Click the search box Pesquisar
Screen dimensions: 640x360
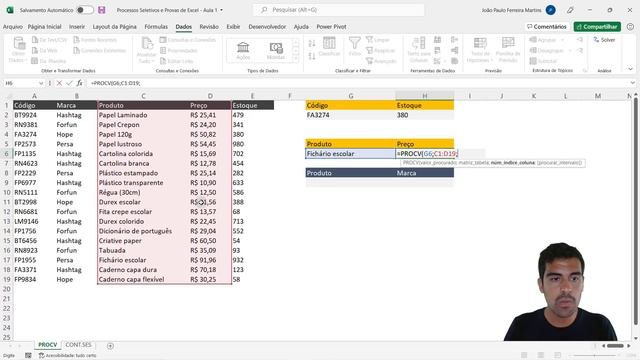(x=338, y=10)
